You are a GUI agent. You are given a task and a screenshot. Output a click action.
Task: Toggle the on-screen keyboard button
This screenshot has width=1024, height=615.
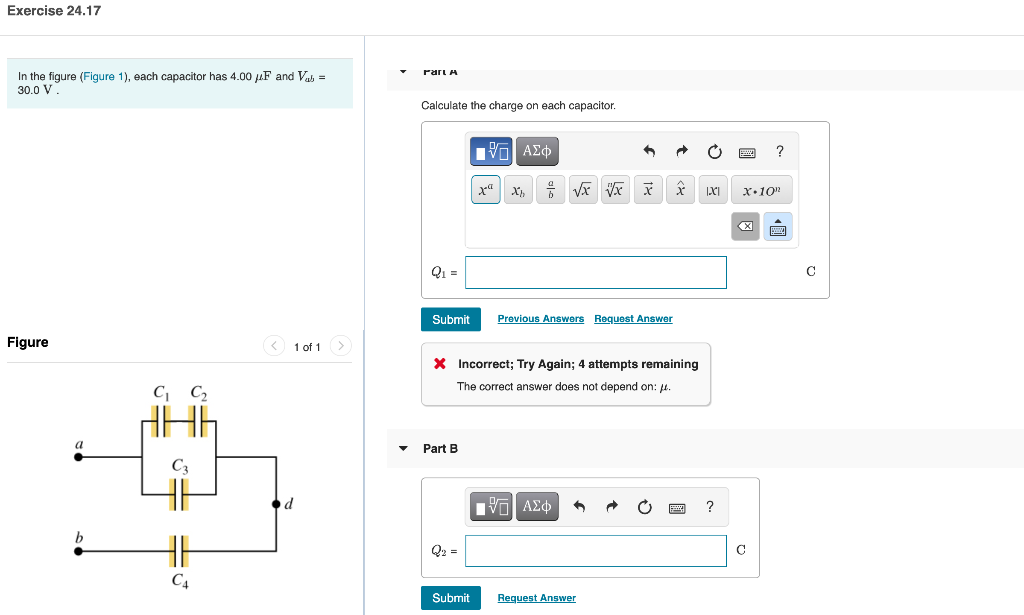coord(778,227)
